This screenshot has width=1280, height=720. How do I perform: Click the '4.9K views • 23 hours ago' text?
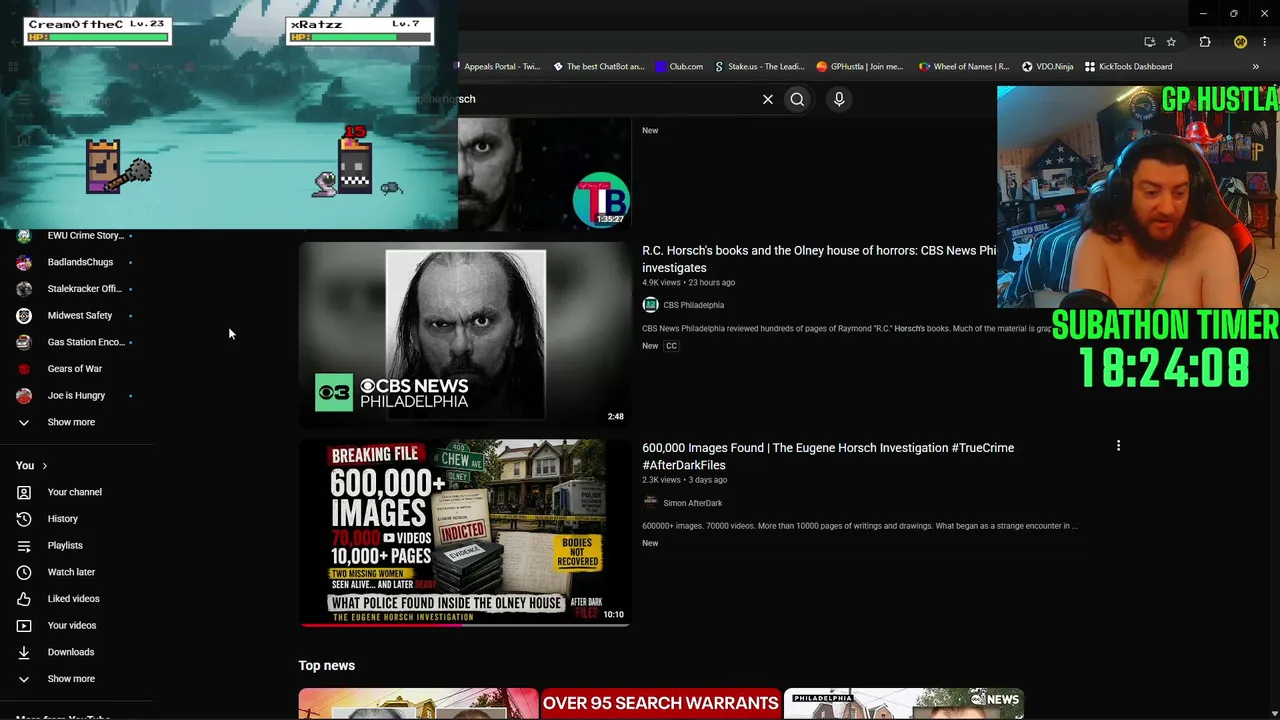(x=689, y=283)
